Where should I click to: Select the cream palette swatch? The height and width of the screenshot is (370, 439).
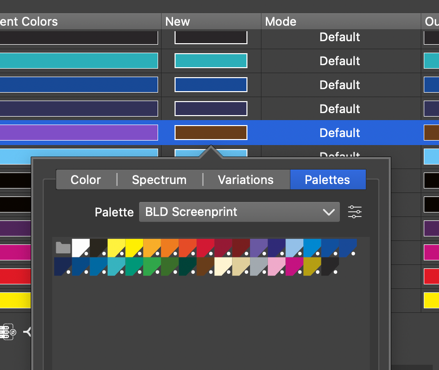click(x=223, y=266)
